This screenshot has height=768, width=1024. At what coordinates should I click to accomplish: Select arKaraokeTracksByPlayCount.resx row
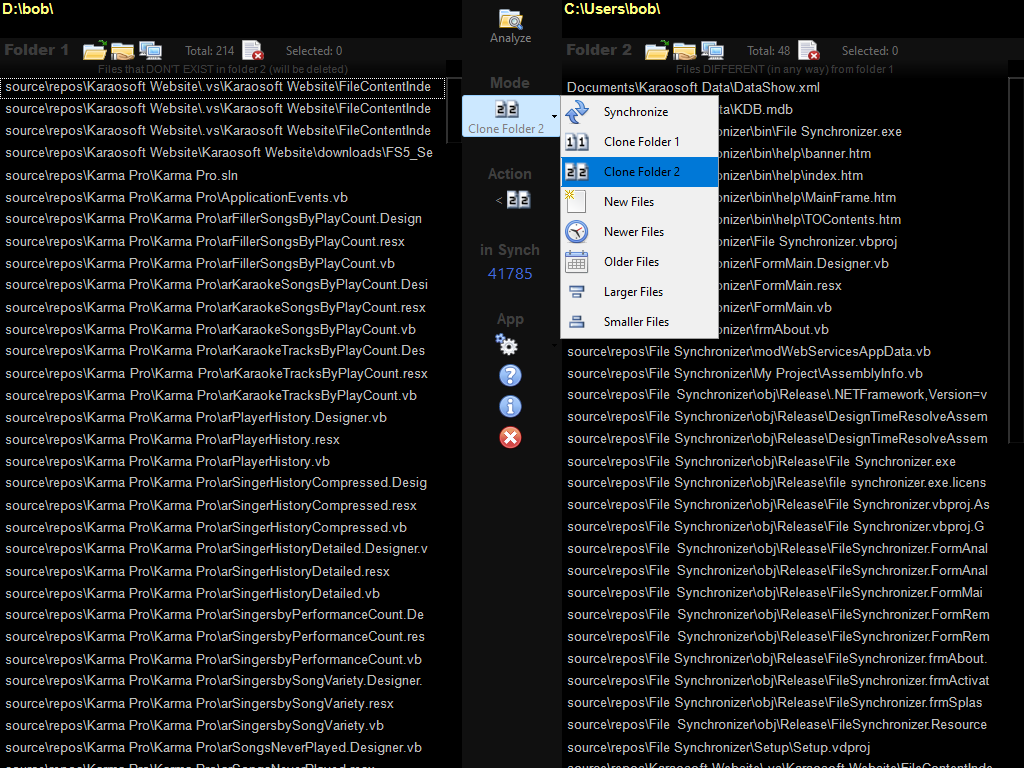pos(222,373)
